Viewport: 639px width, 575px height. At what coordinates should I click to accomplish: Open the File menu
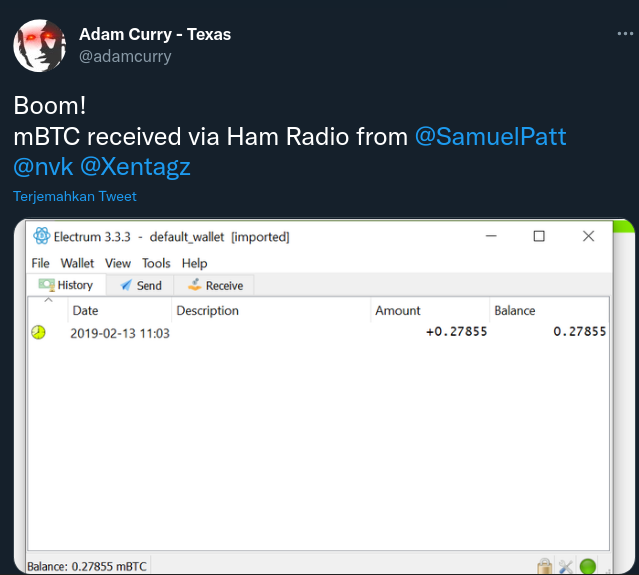(40, 263)
